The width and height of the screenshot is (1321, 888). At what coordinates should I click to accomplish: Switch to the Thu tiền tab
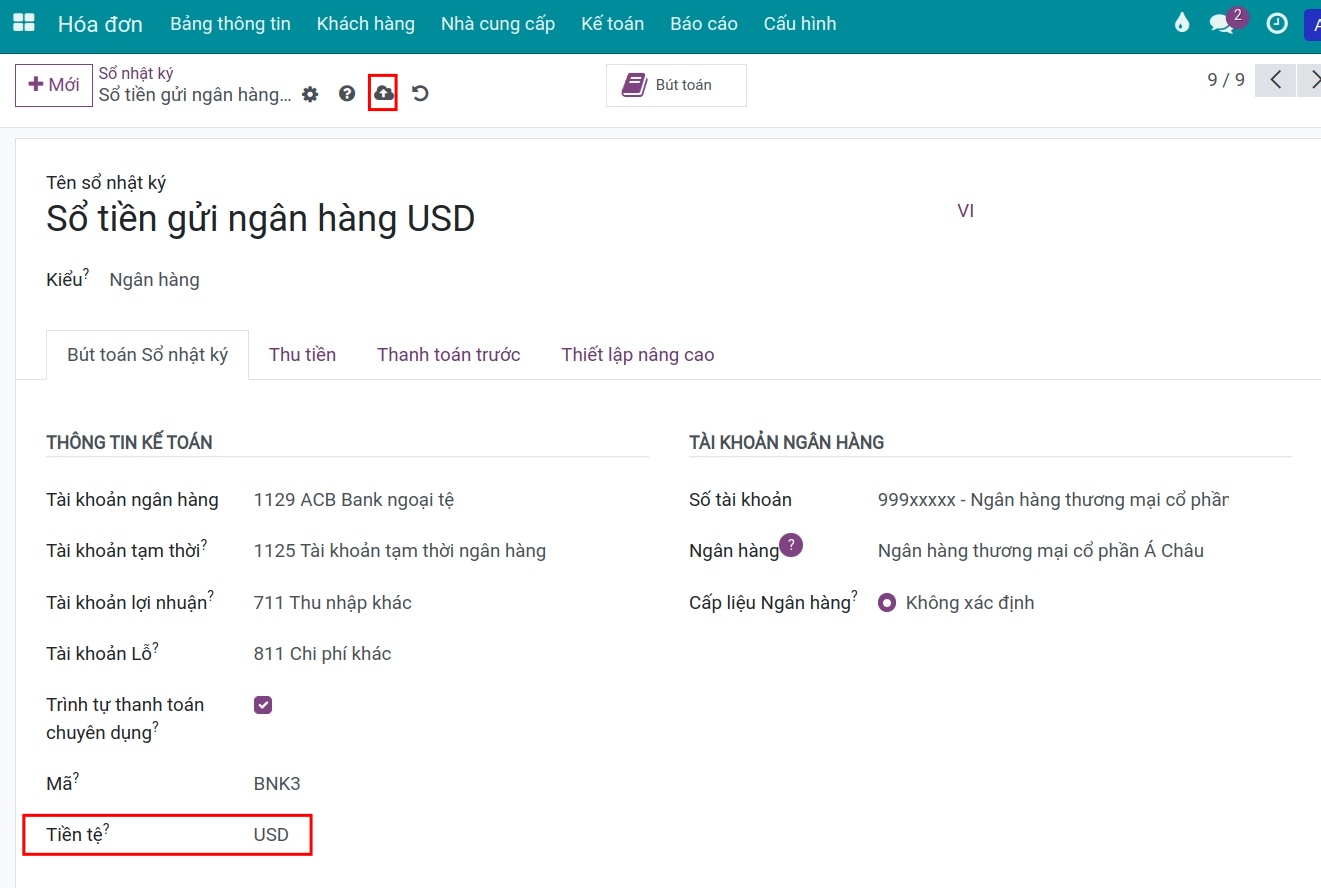(x=302, y=355)
